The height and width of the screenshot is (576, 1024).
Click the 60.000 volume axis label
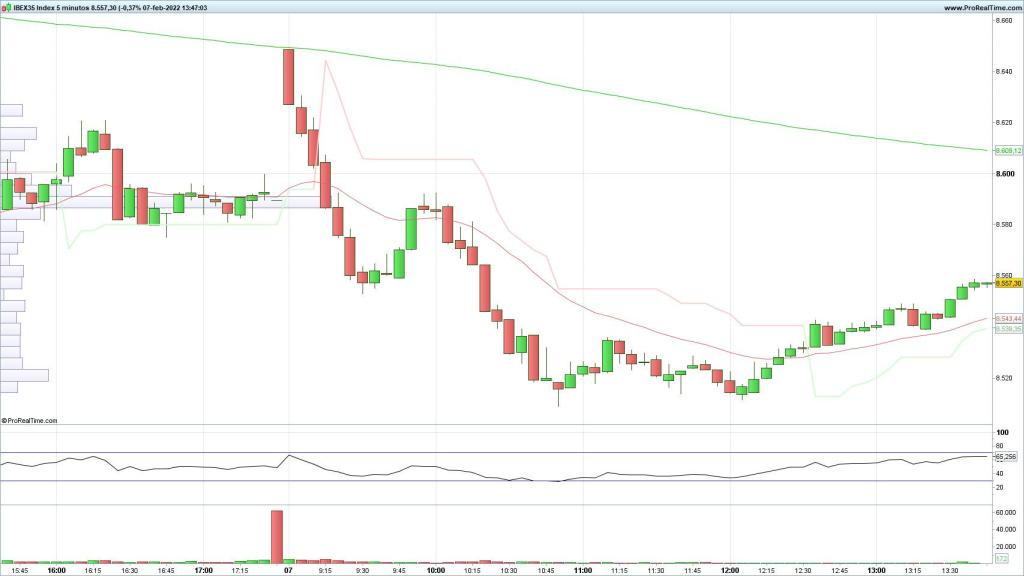point(1006,511)
